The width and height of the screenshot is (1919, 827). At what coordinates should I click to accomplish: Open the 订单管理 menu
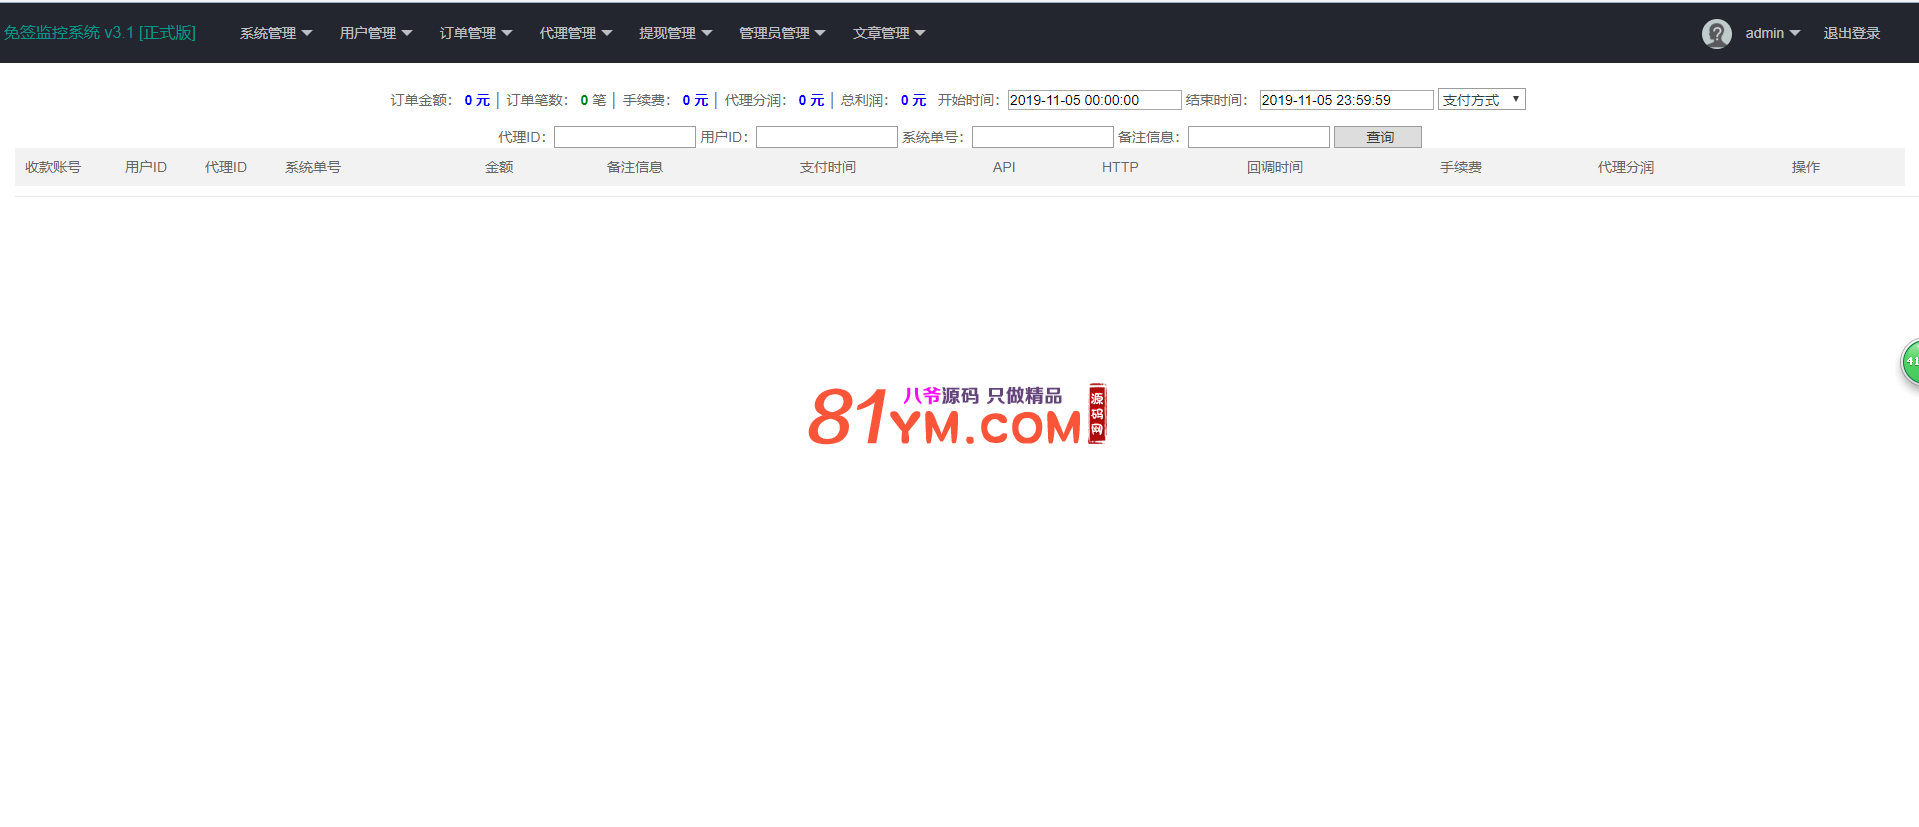476,33
